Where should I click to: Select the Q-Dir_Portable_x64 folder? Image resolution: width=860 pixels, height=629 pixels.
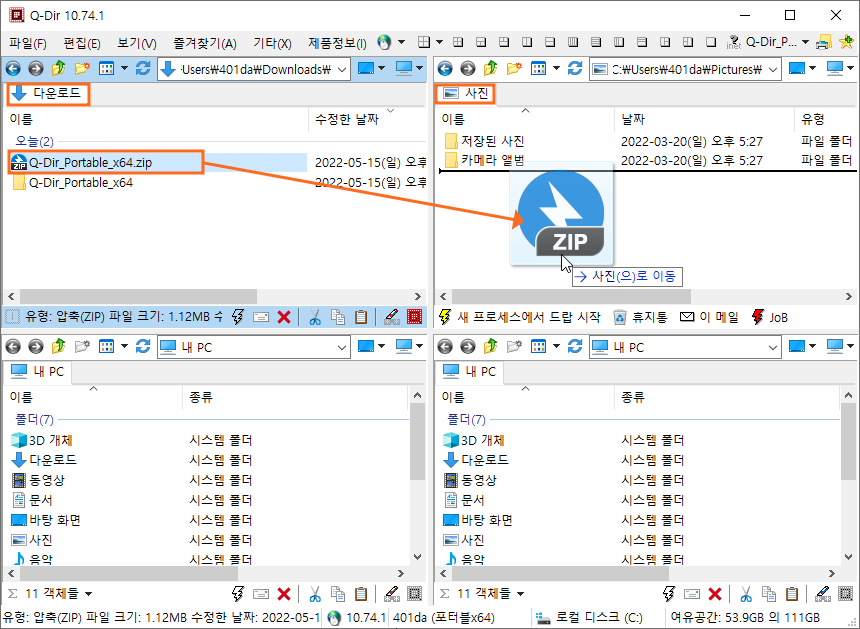tap(81, 183)
